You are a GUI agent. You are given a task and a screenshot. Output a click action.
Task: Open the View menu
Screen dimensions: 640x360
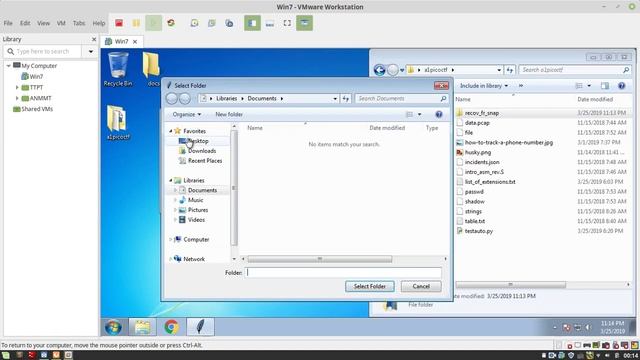(x=43, y=23)
